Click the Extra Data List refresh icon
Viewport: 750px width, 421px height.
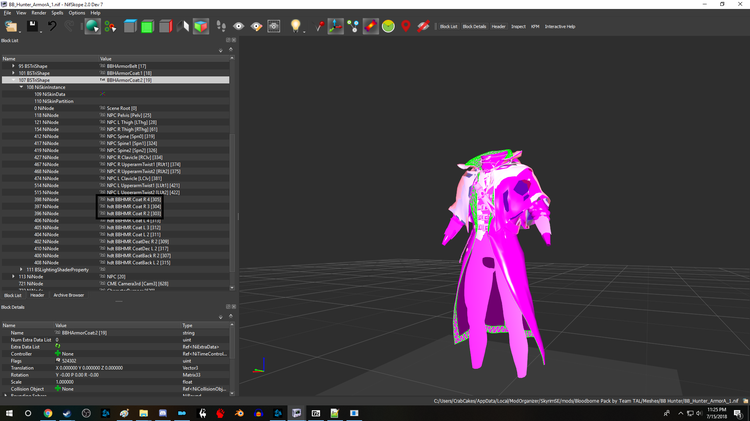(58, 346)
